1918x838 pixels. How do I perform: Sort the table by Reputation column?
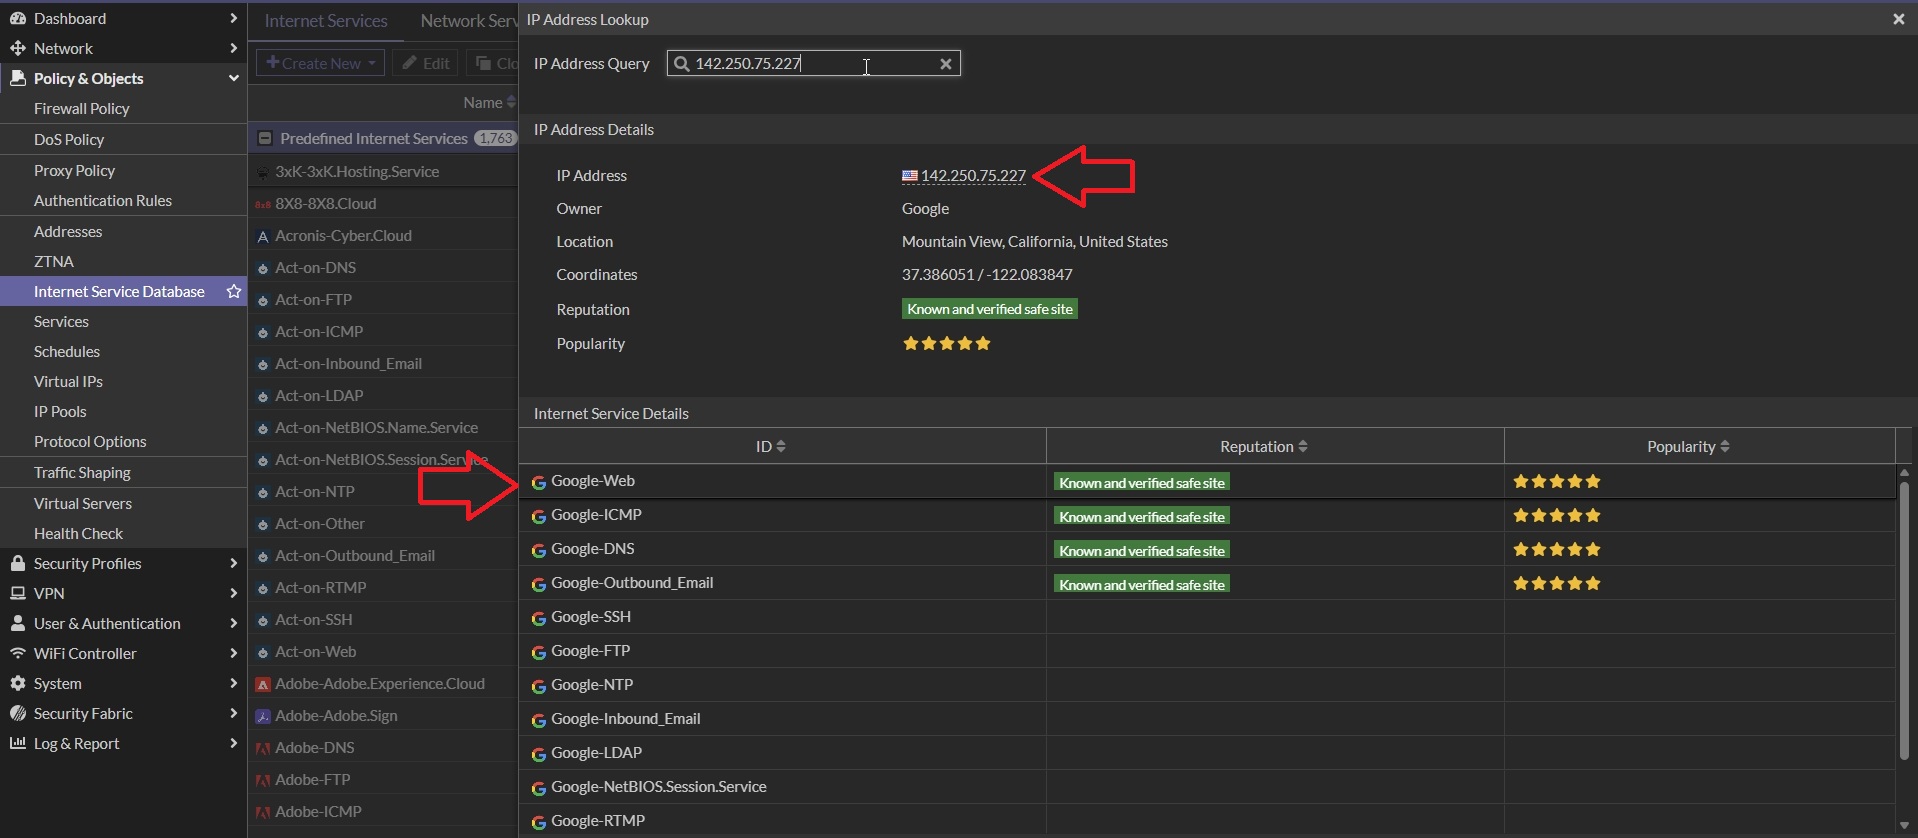coord(1264,446)
